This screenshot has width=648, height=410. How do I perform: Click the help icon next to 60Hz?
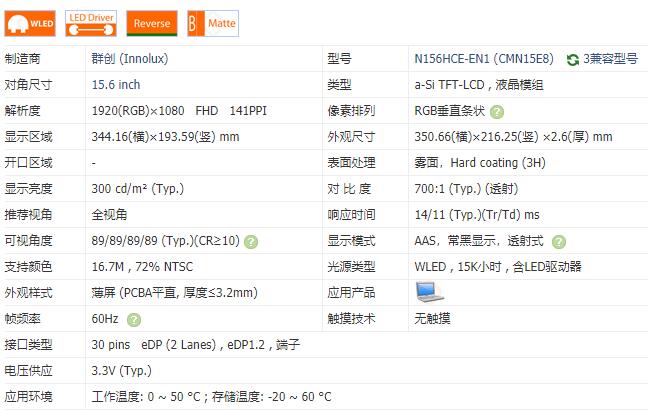click(133, 319)
